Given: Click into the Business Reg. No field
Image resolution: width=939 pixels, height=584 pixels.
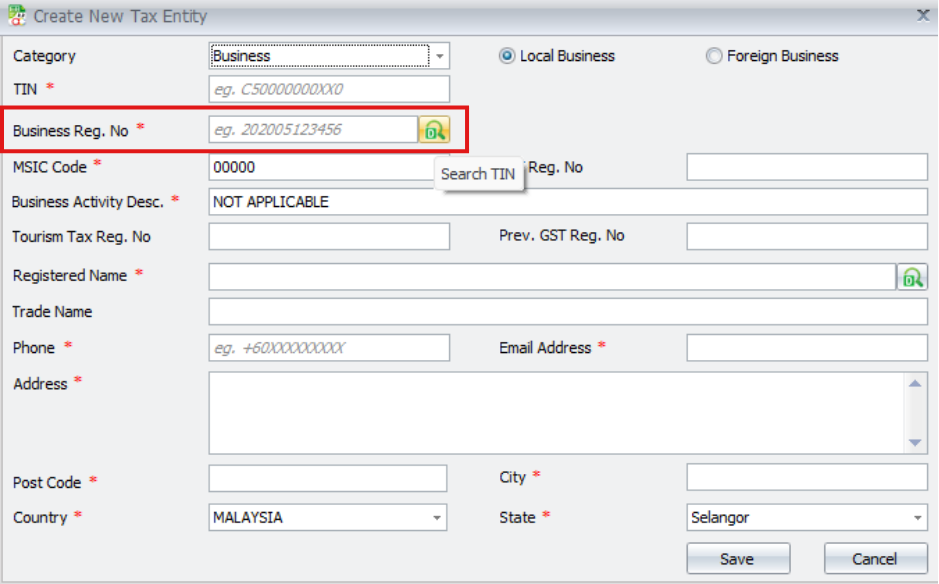Looking at the screenshot, I should coord(313,130).
